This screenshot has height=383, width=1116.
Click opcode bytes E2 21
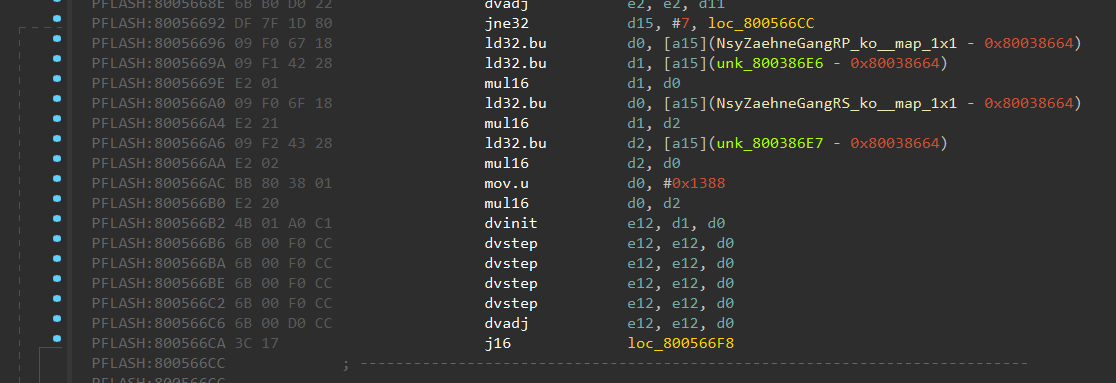[256, 123]
